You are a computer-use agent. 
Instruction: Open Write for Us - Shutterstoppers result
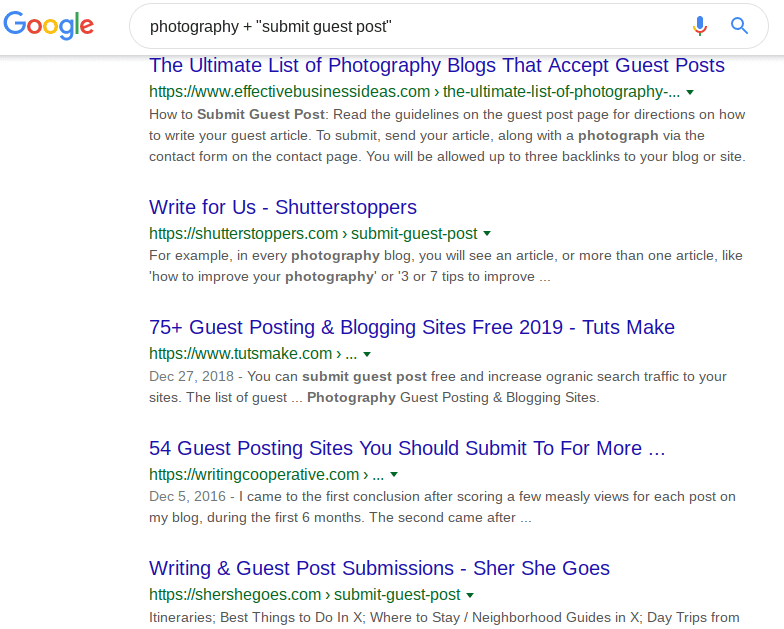pos(283,208)
